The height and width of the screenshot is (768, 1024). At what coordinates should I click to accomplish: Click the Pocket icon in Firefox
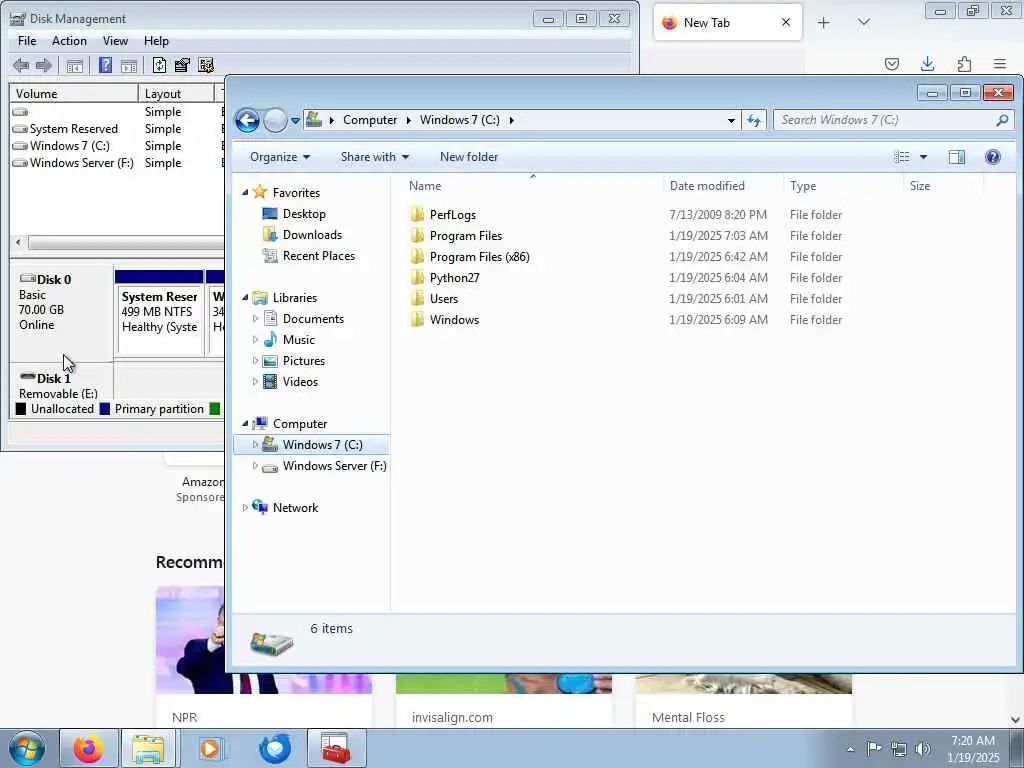point(891,63)
